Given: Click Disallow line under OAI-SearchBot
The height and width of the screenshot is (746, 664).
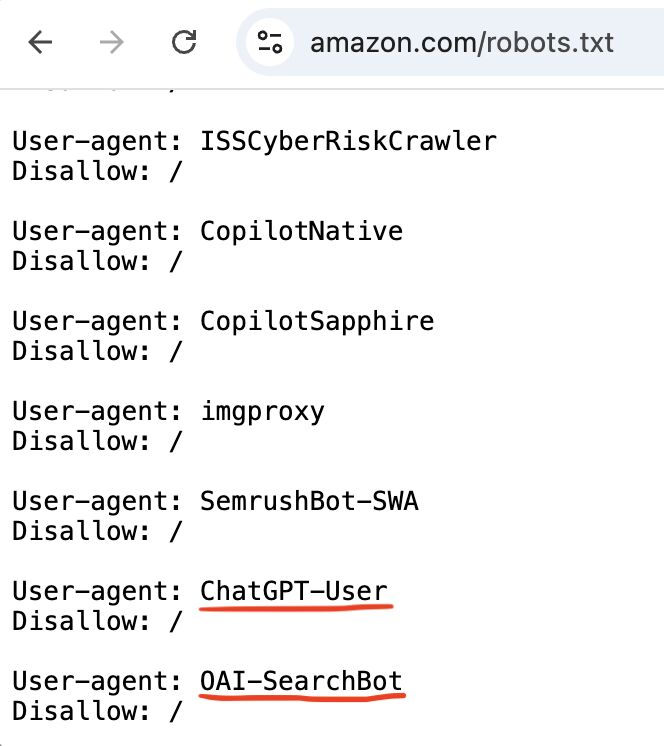Looking at the screenshot, I should [96, 711].
